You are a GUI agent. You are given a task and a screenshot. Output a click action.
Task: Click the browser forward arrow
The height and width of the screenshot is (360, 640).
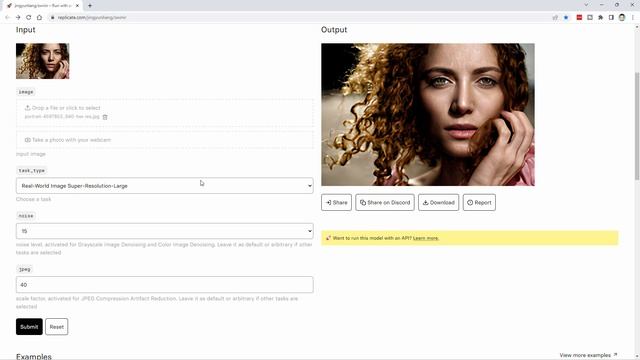pos(18,18)
